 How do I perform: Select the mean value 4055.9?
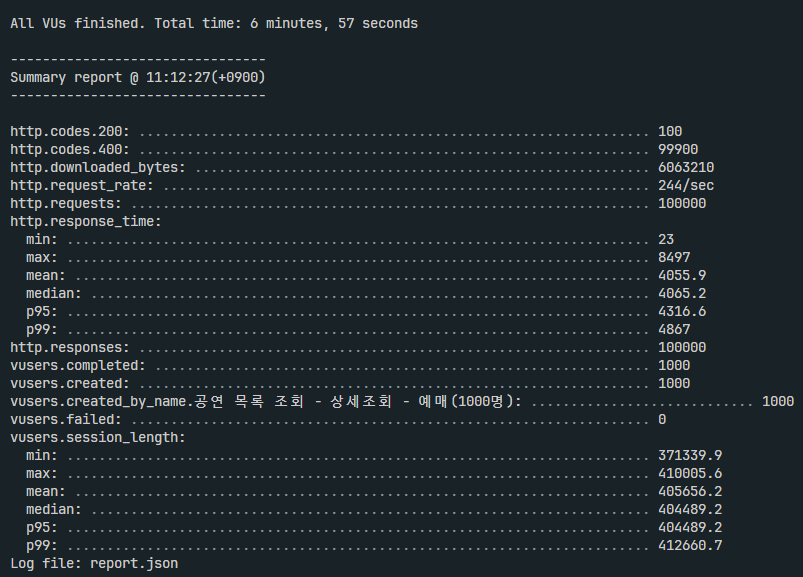(682, 275)
